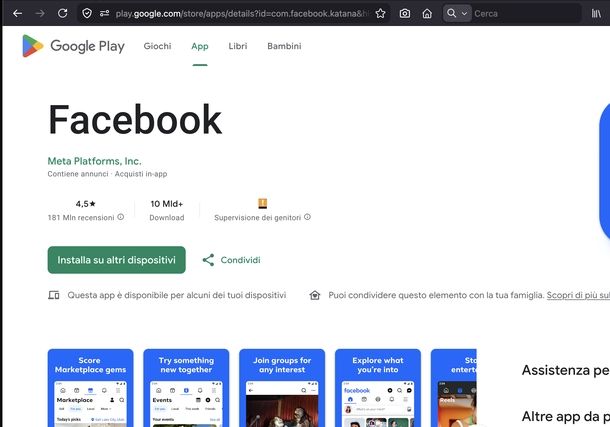Open the Explore what you're into screenshot
Image resolution: width=610 pixels, height=427 pixels.
378,388
